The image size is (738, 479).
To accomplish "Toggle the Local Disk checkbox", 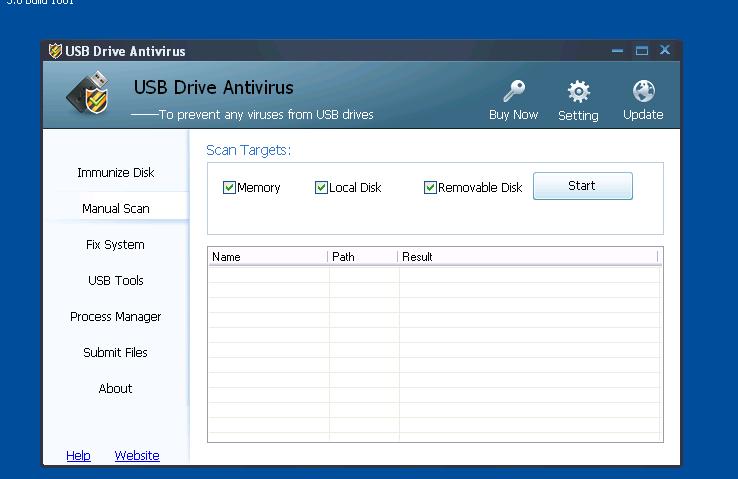I will point(321,188).
